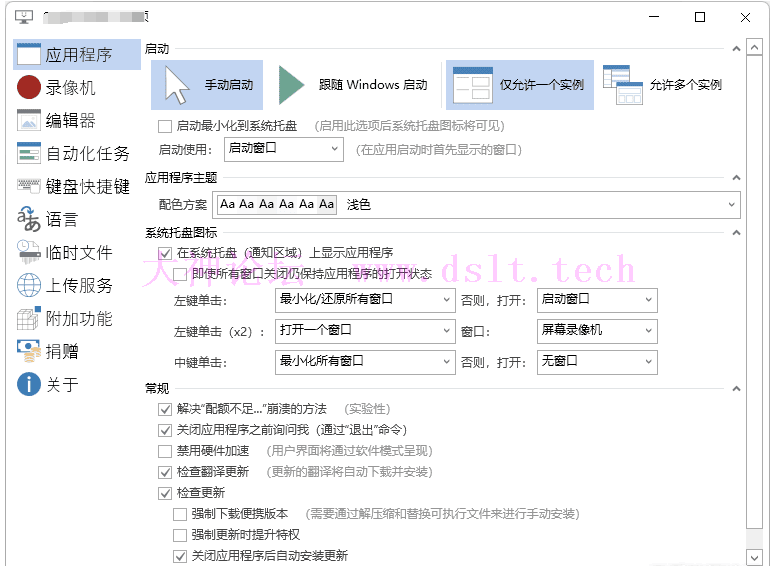This screenshot has height=566, width=776.
Task: Enable 启动最小化到系统托盘 checkbox
Action: tap(165, 127)
